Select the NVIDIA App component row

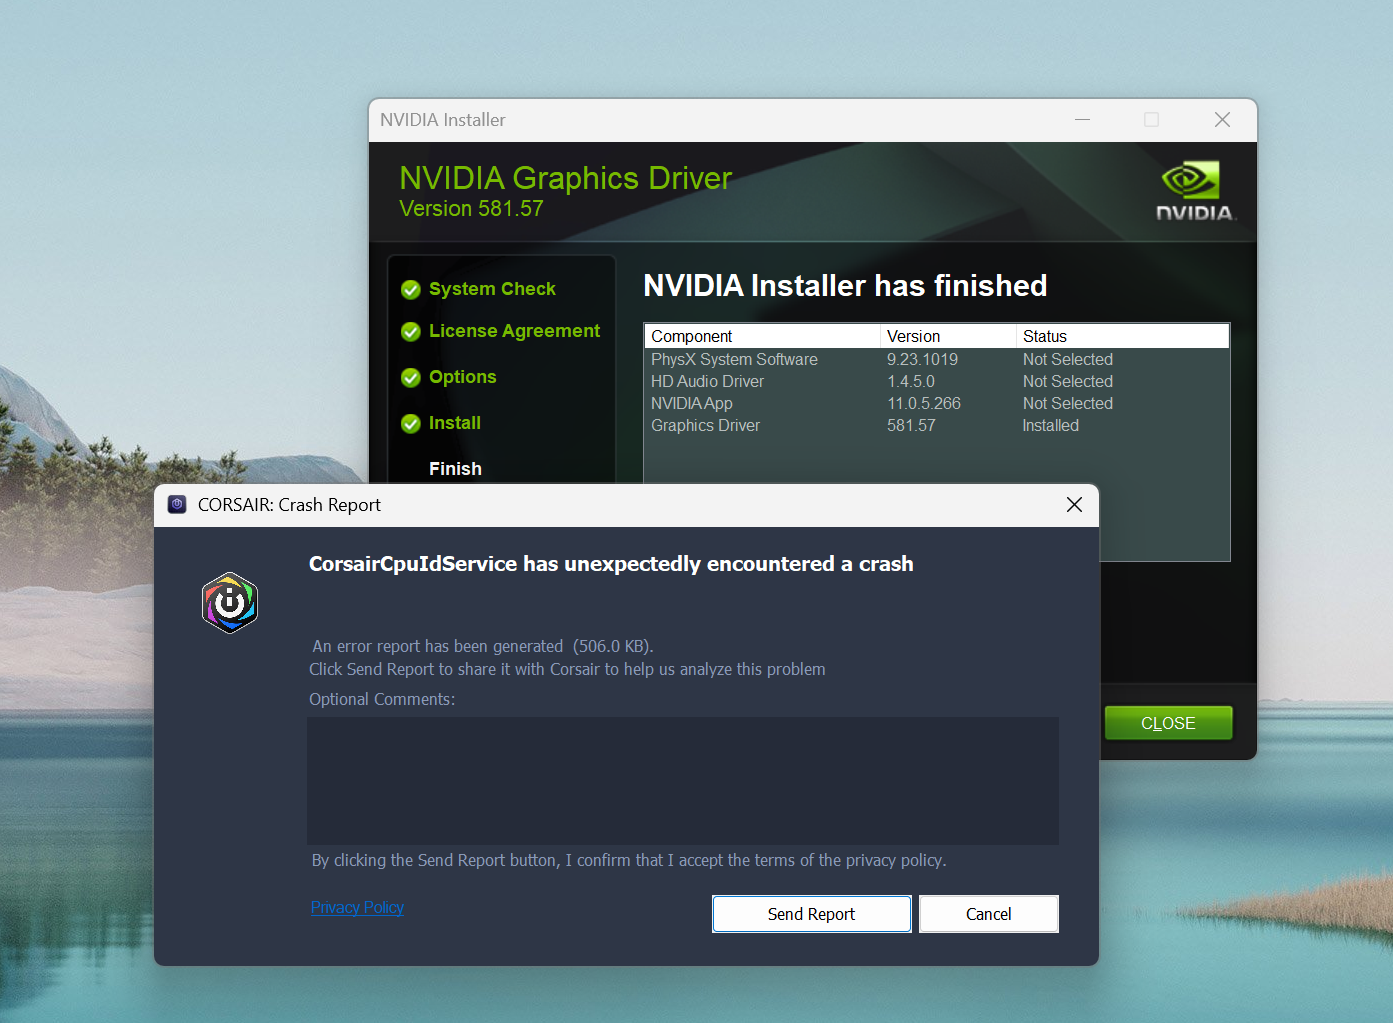tap(936, 403)
